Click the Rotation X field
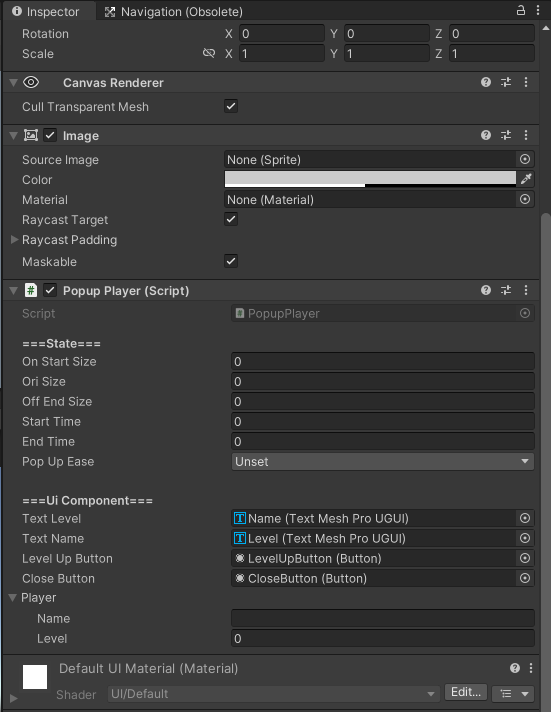 [x=282, y=34]
